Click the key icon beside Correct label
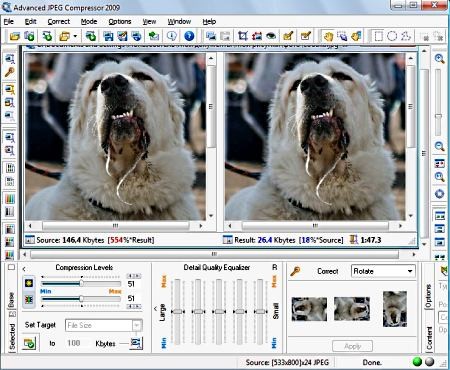 [295, 271]
